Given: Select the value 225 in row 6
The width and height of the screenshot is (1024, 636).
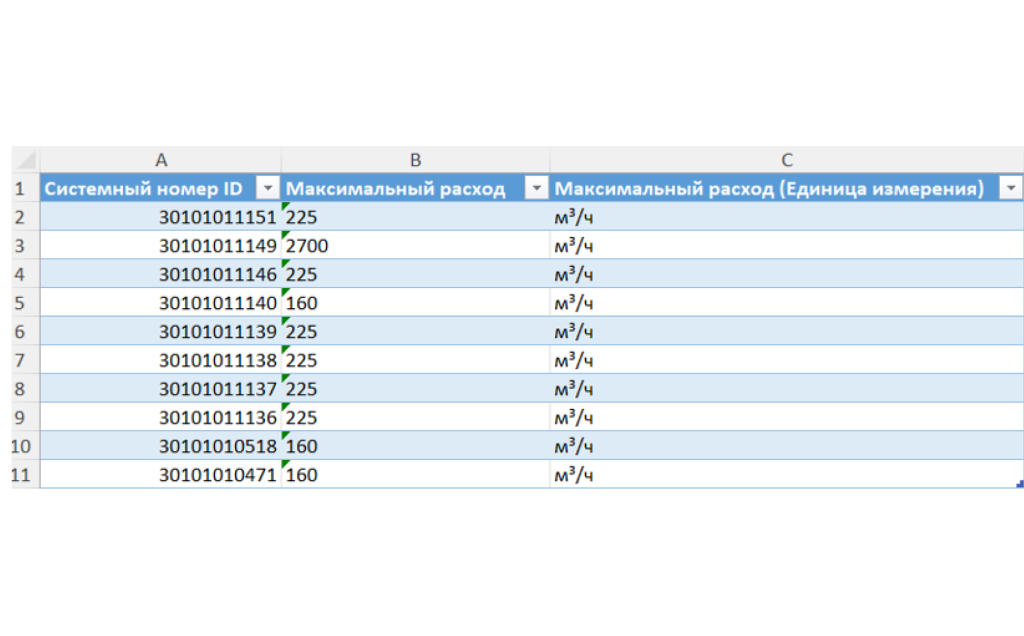Looking at the screenshot, I should (x=415, y=332).
